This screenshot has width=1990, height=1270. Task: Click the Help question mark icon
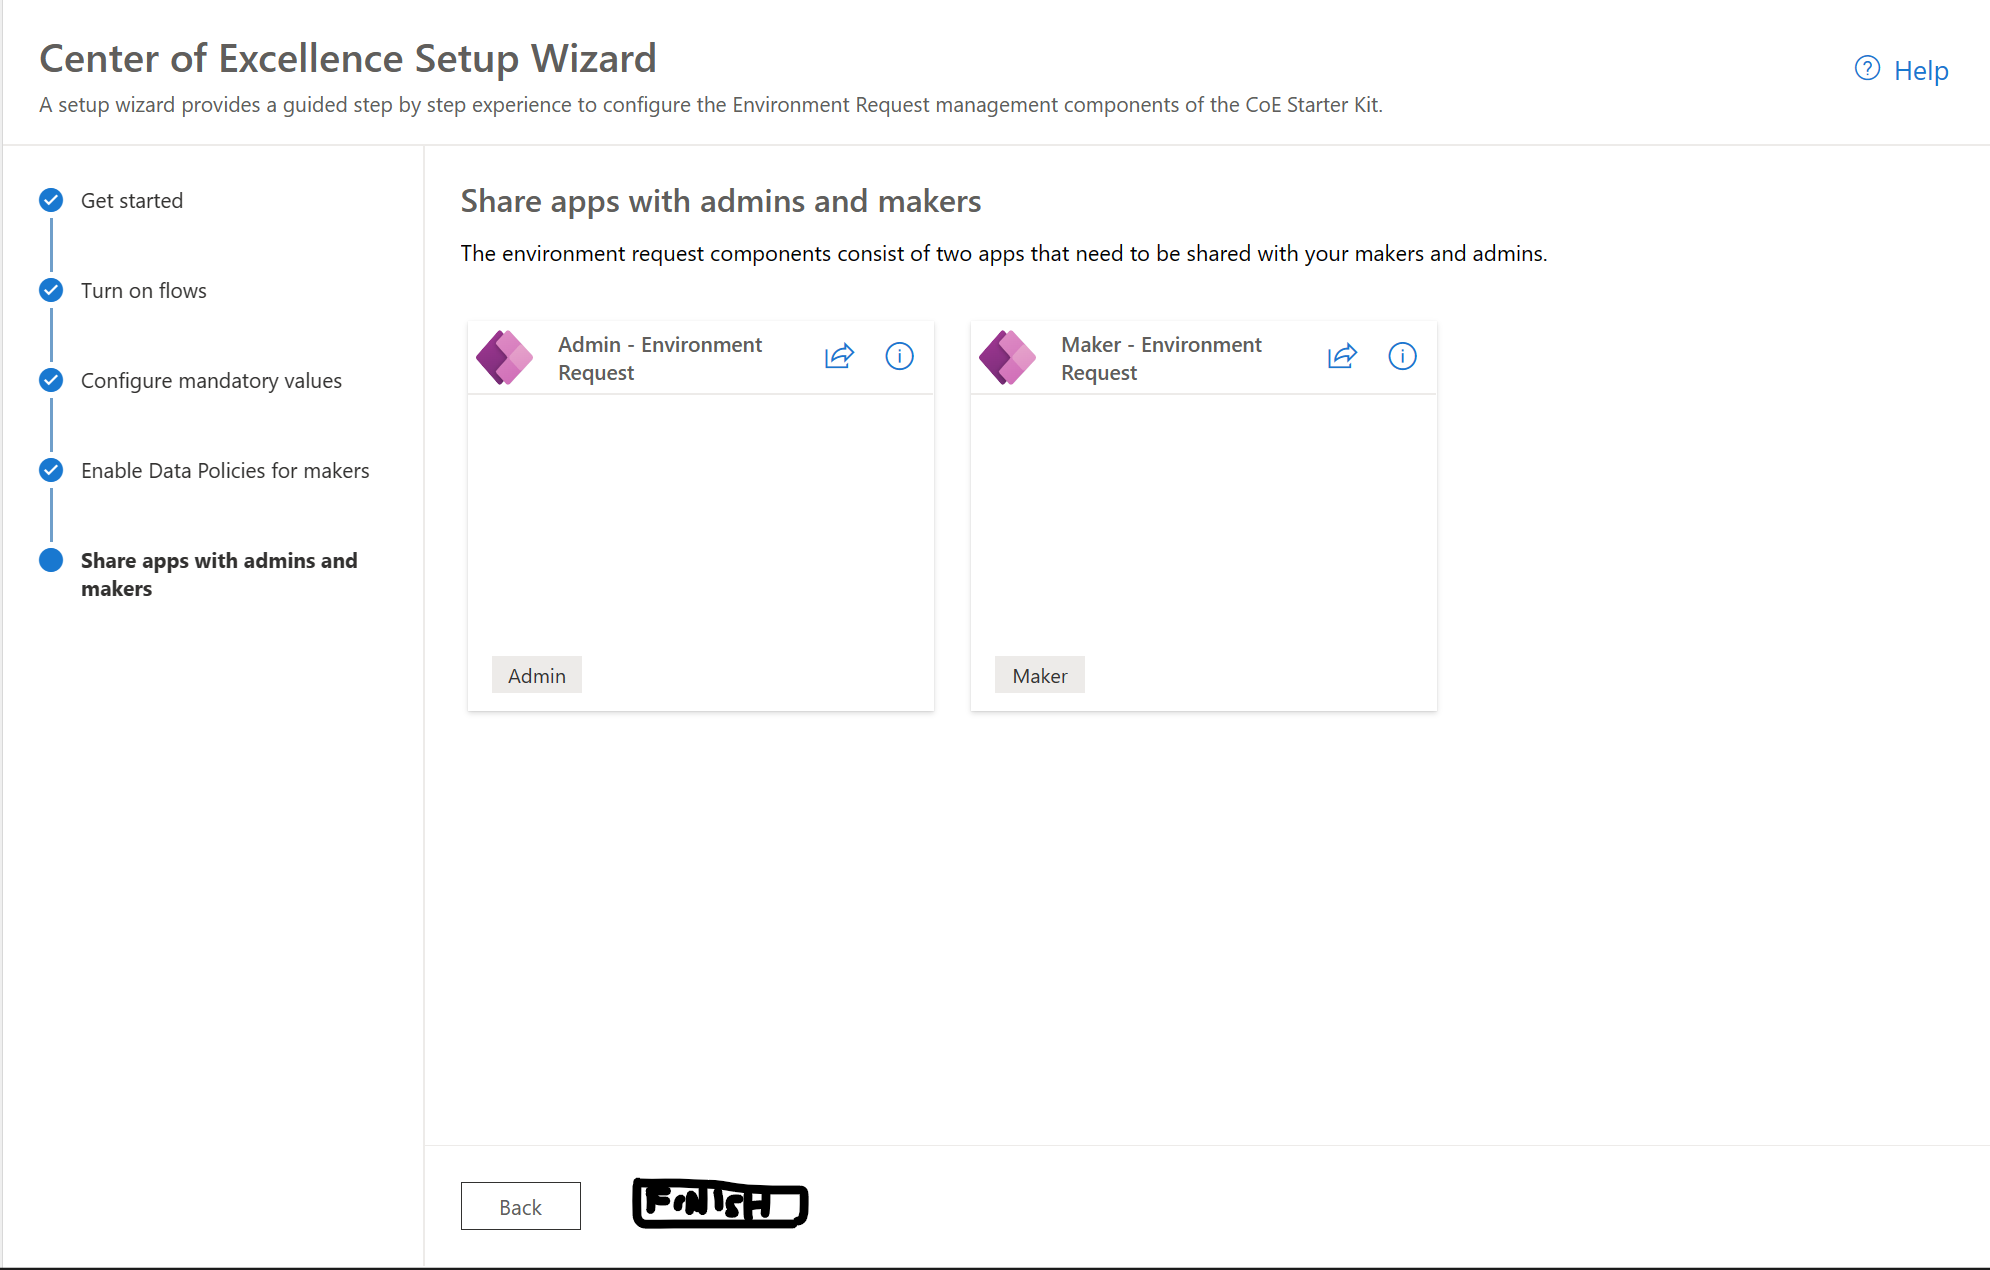point(1866,68)
